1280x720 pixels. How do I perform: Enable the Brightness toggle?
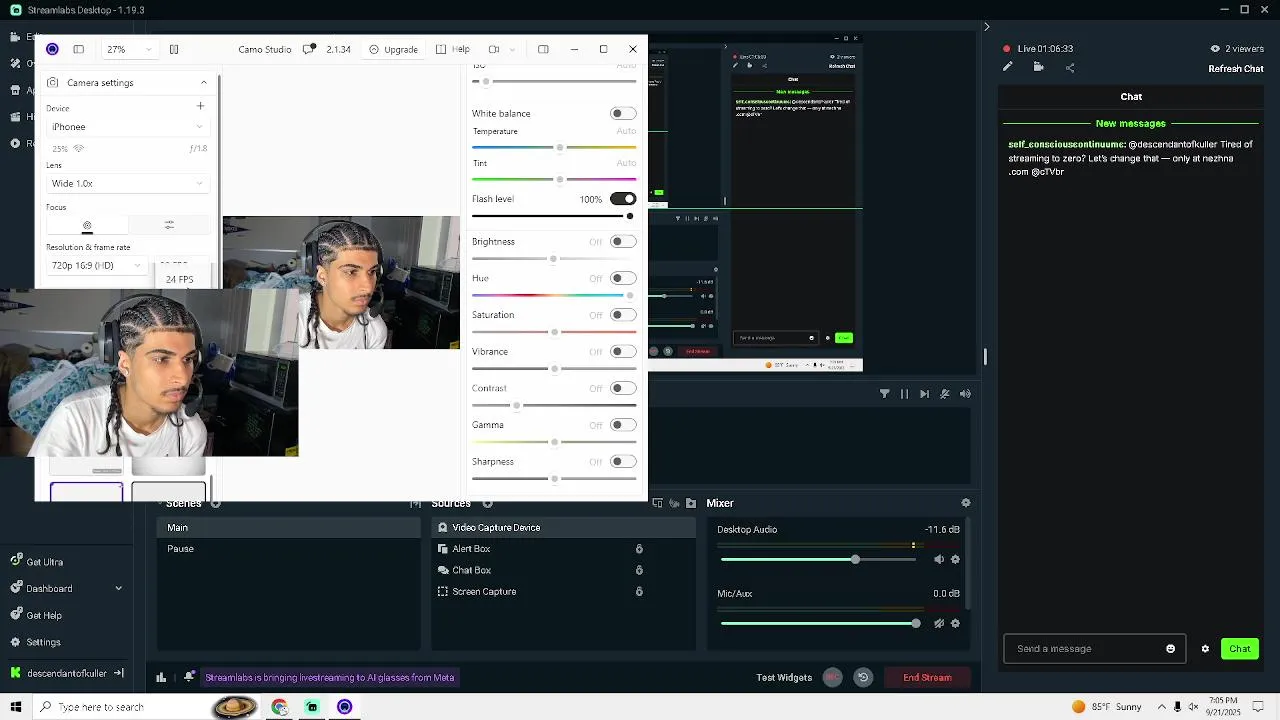622,242
